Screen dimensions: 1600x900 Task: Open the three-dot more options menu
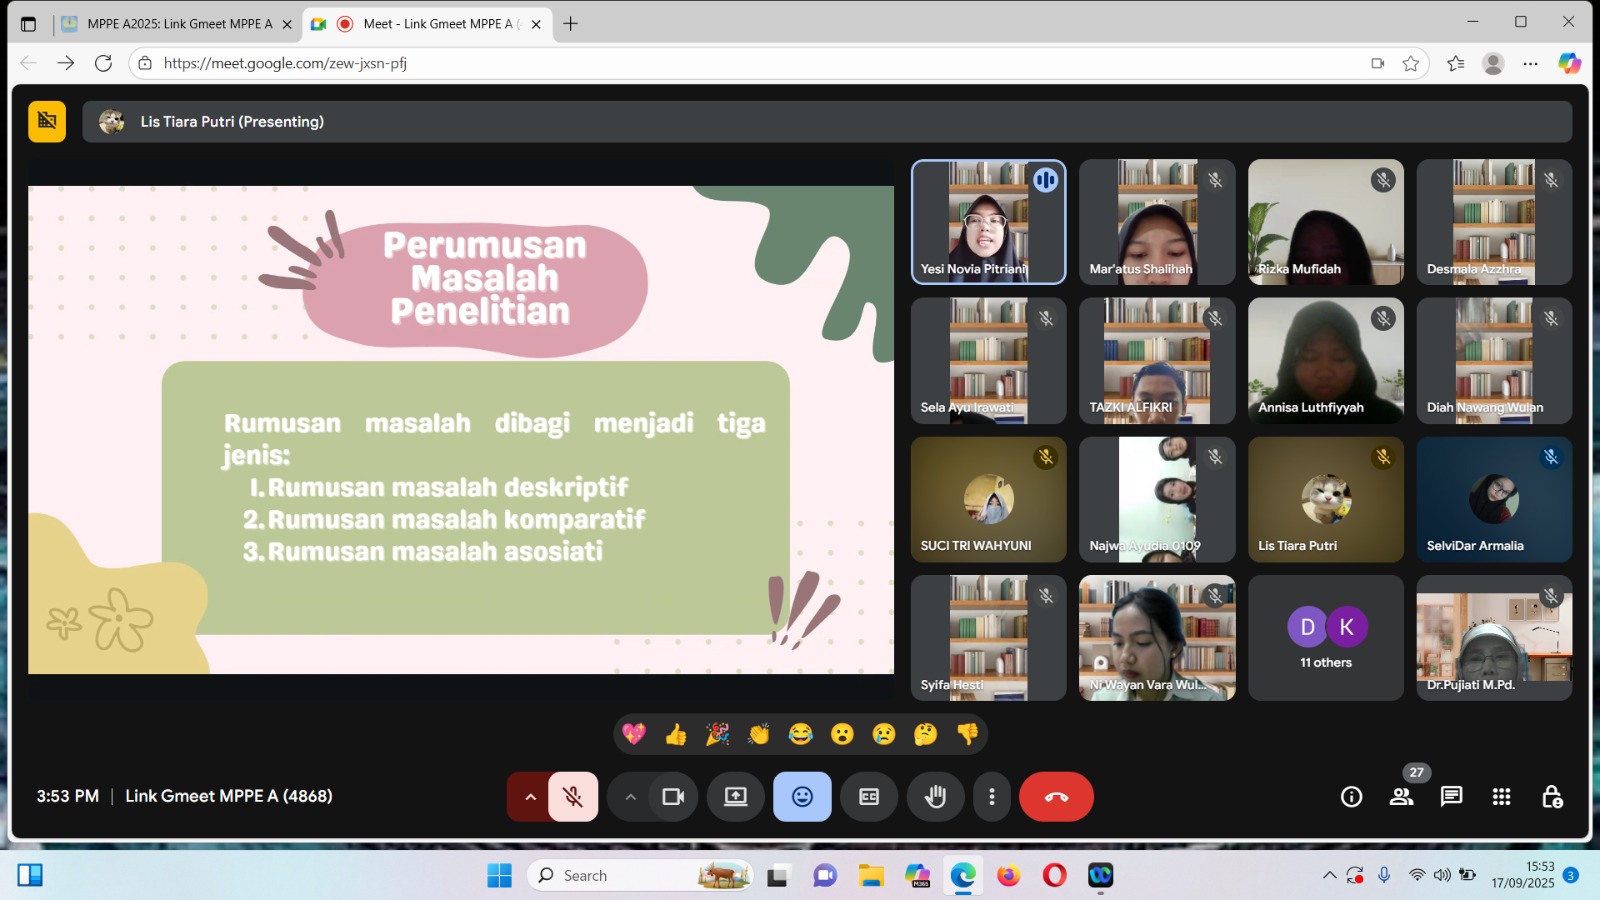[991, 797]
